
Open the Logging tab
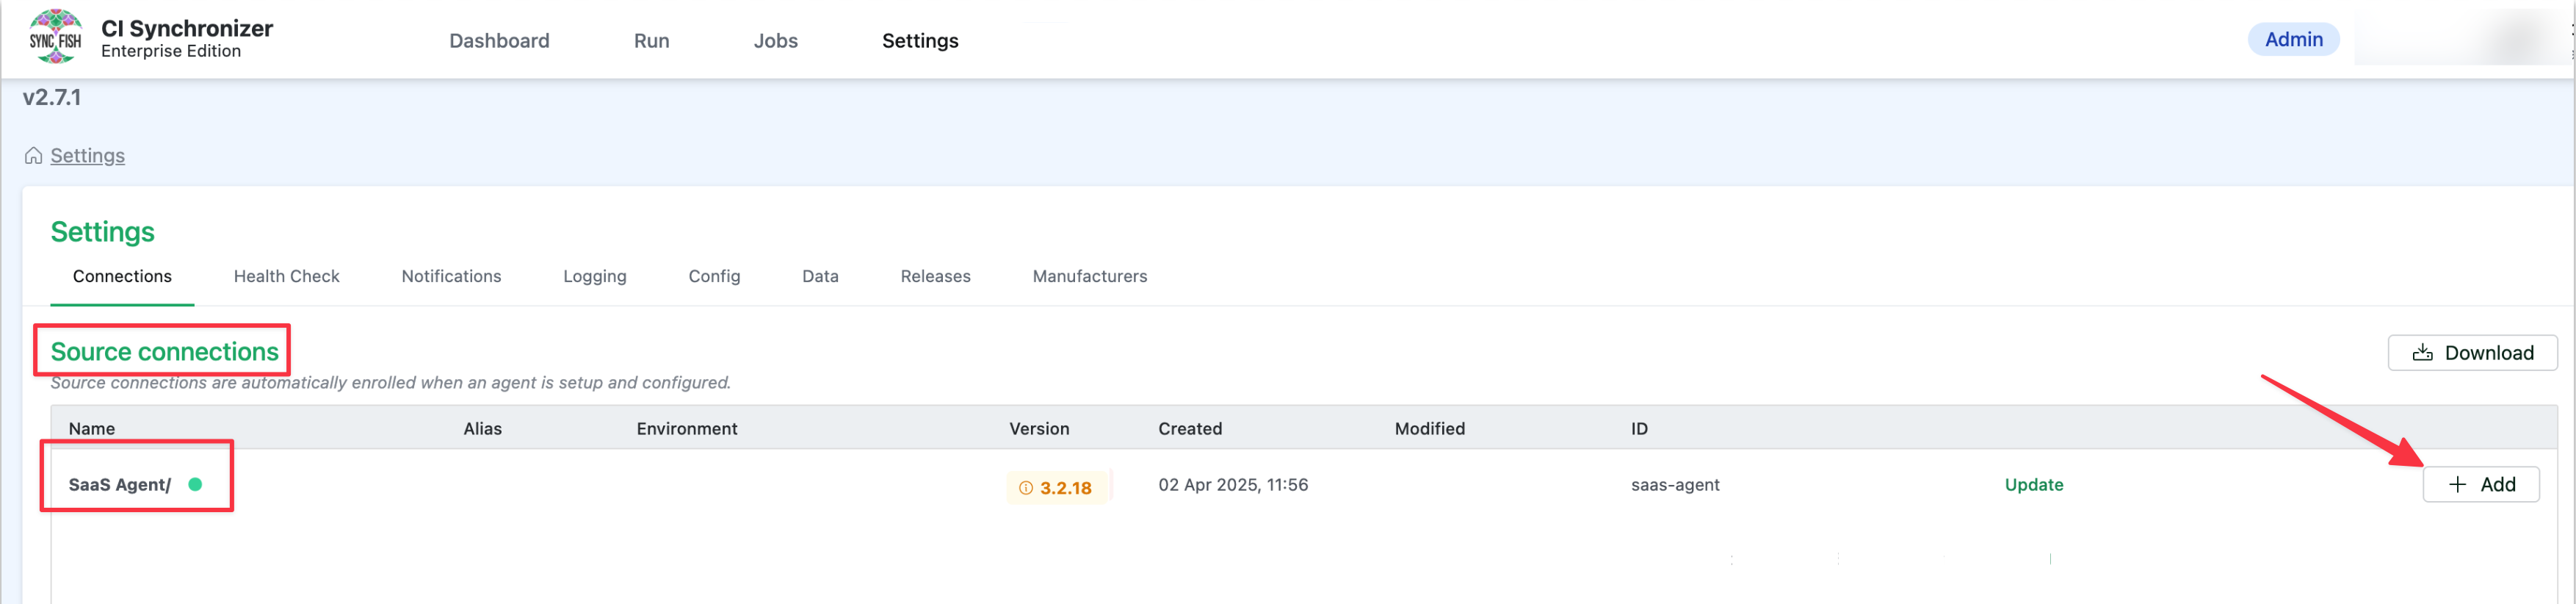[594, 276]
